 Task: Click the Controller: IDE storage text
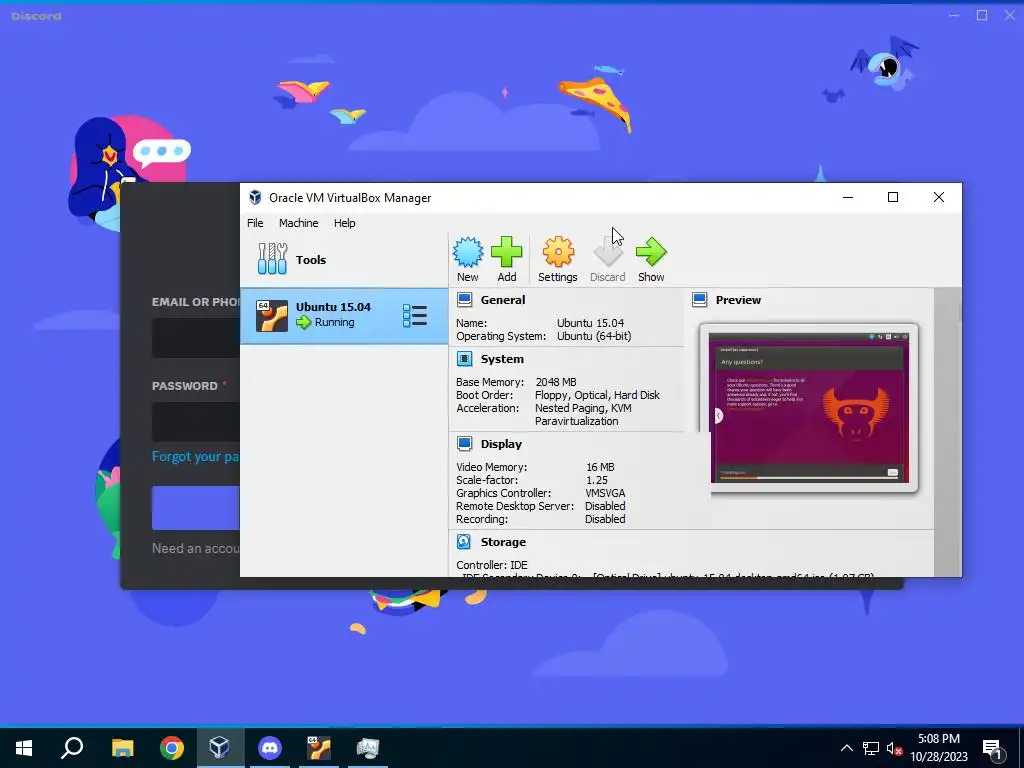(492, 564)
